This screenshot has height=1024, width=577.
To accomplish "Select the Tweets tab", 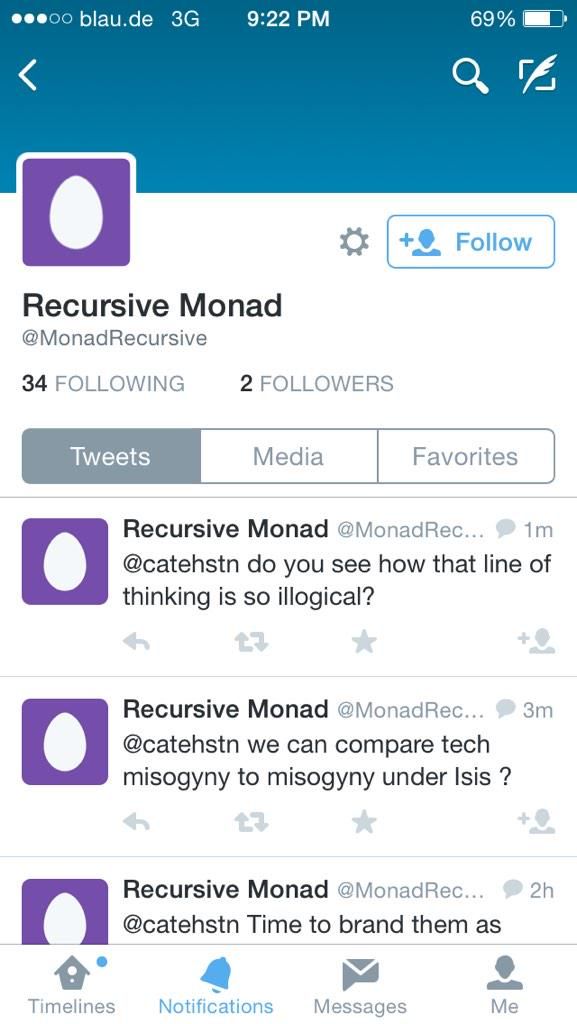I will pos(110,456).
